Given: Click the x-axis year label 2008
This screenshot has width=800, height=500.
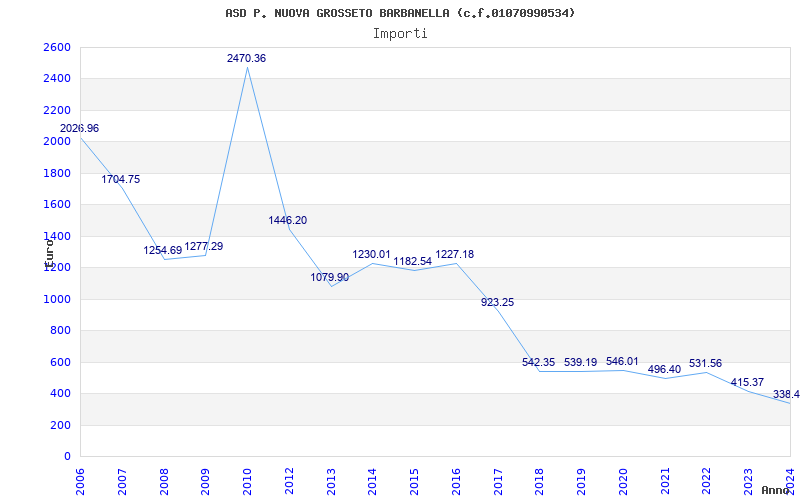Looking at the screenshot, I should coord(164,481).
